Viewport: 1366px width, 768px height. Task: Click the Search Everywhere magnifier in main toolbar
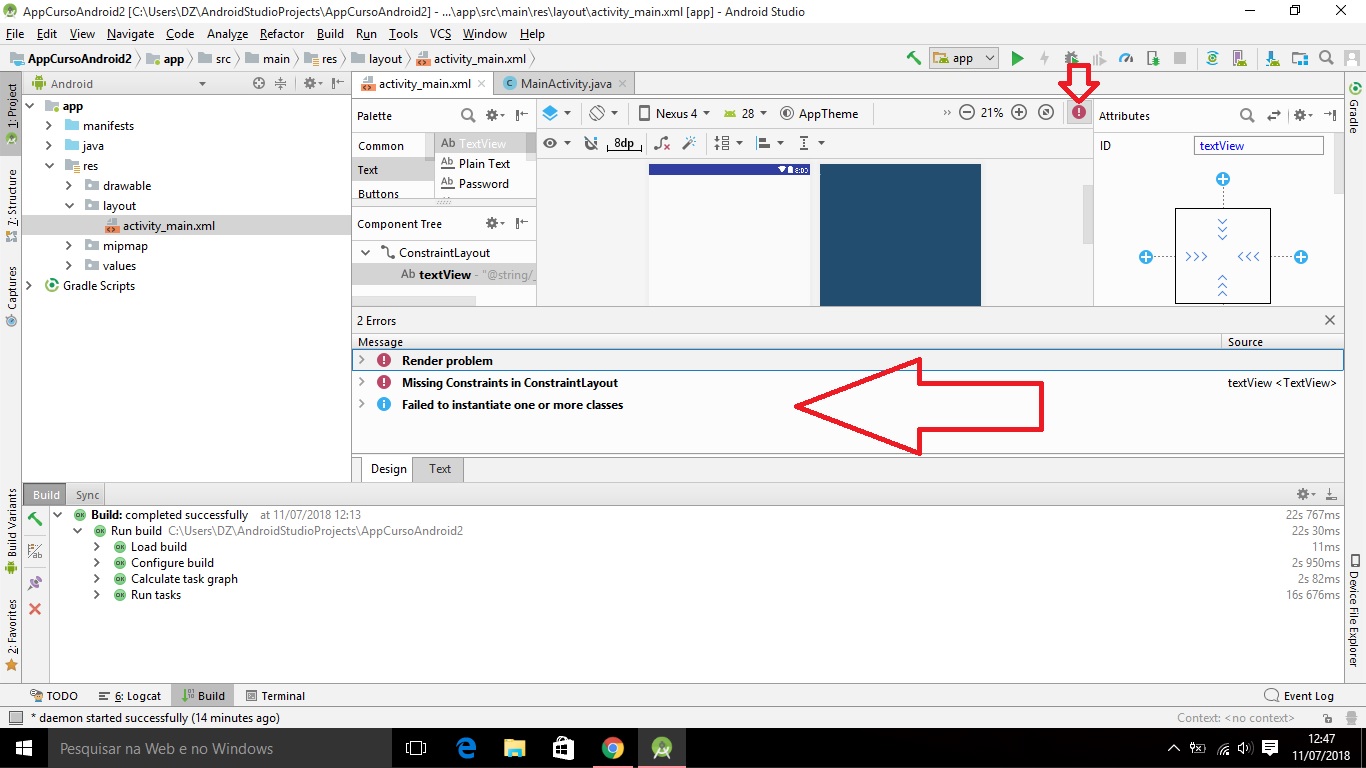(x=1326, y=58)
